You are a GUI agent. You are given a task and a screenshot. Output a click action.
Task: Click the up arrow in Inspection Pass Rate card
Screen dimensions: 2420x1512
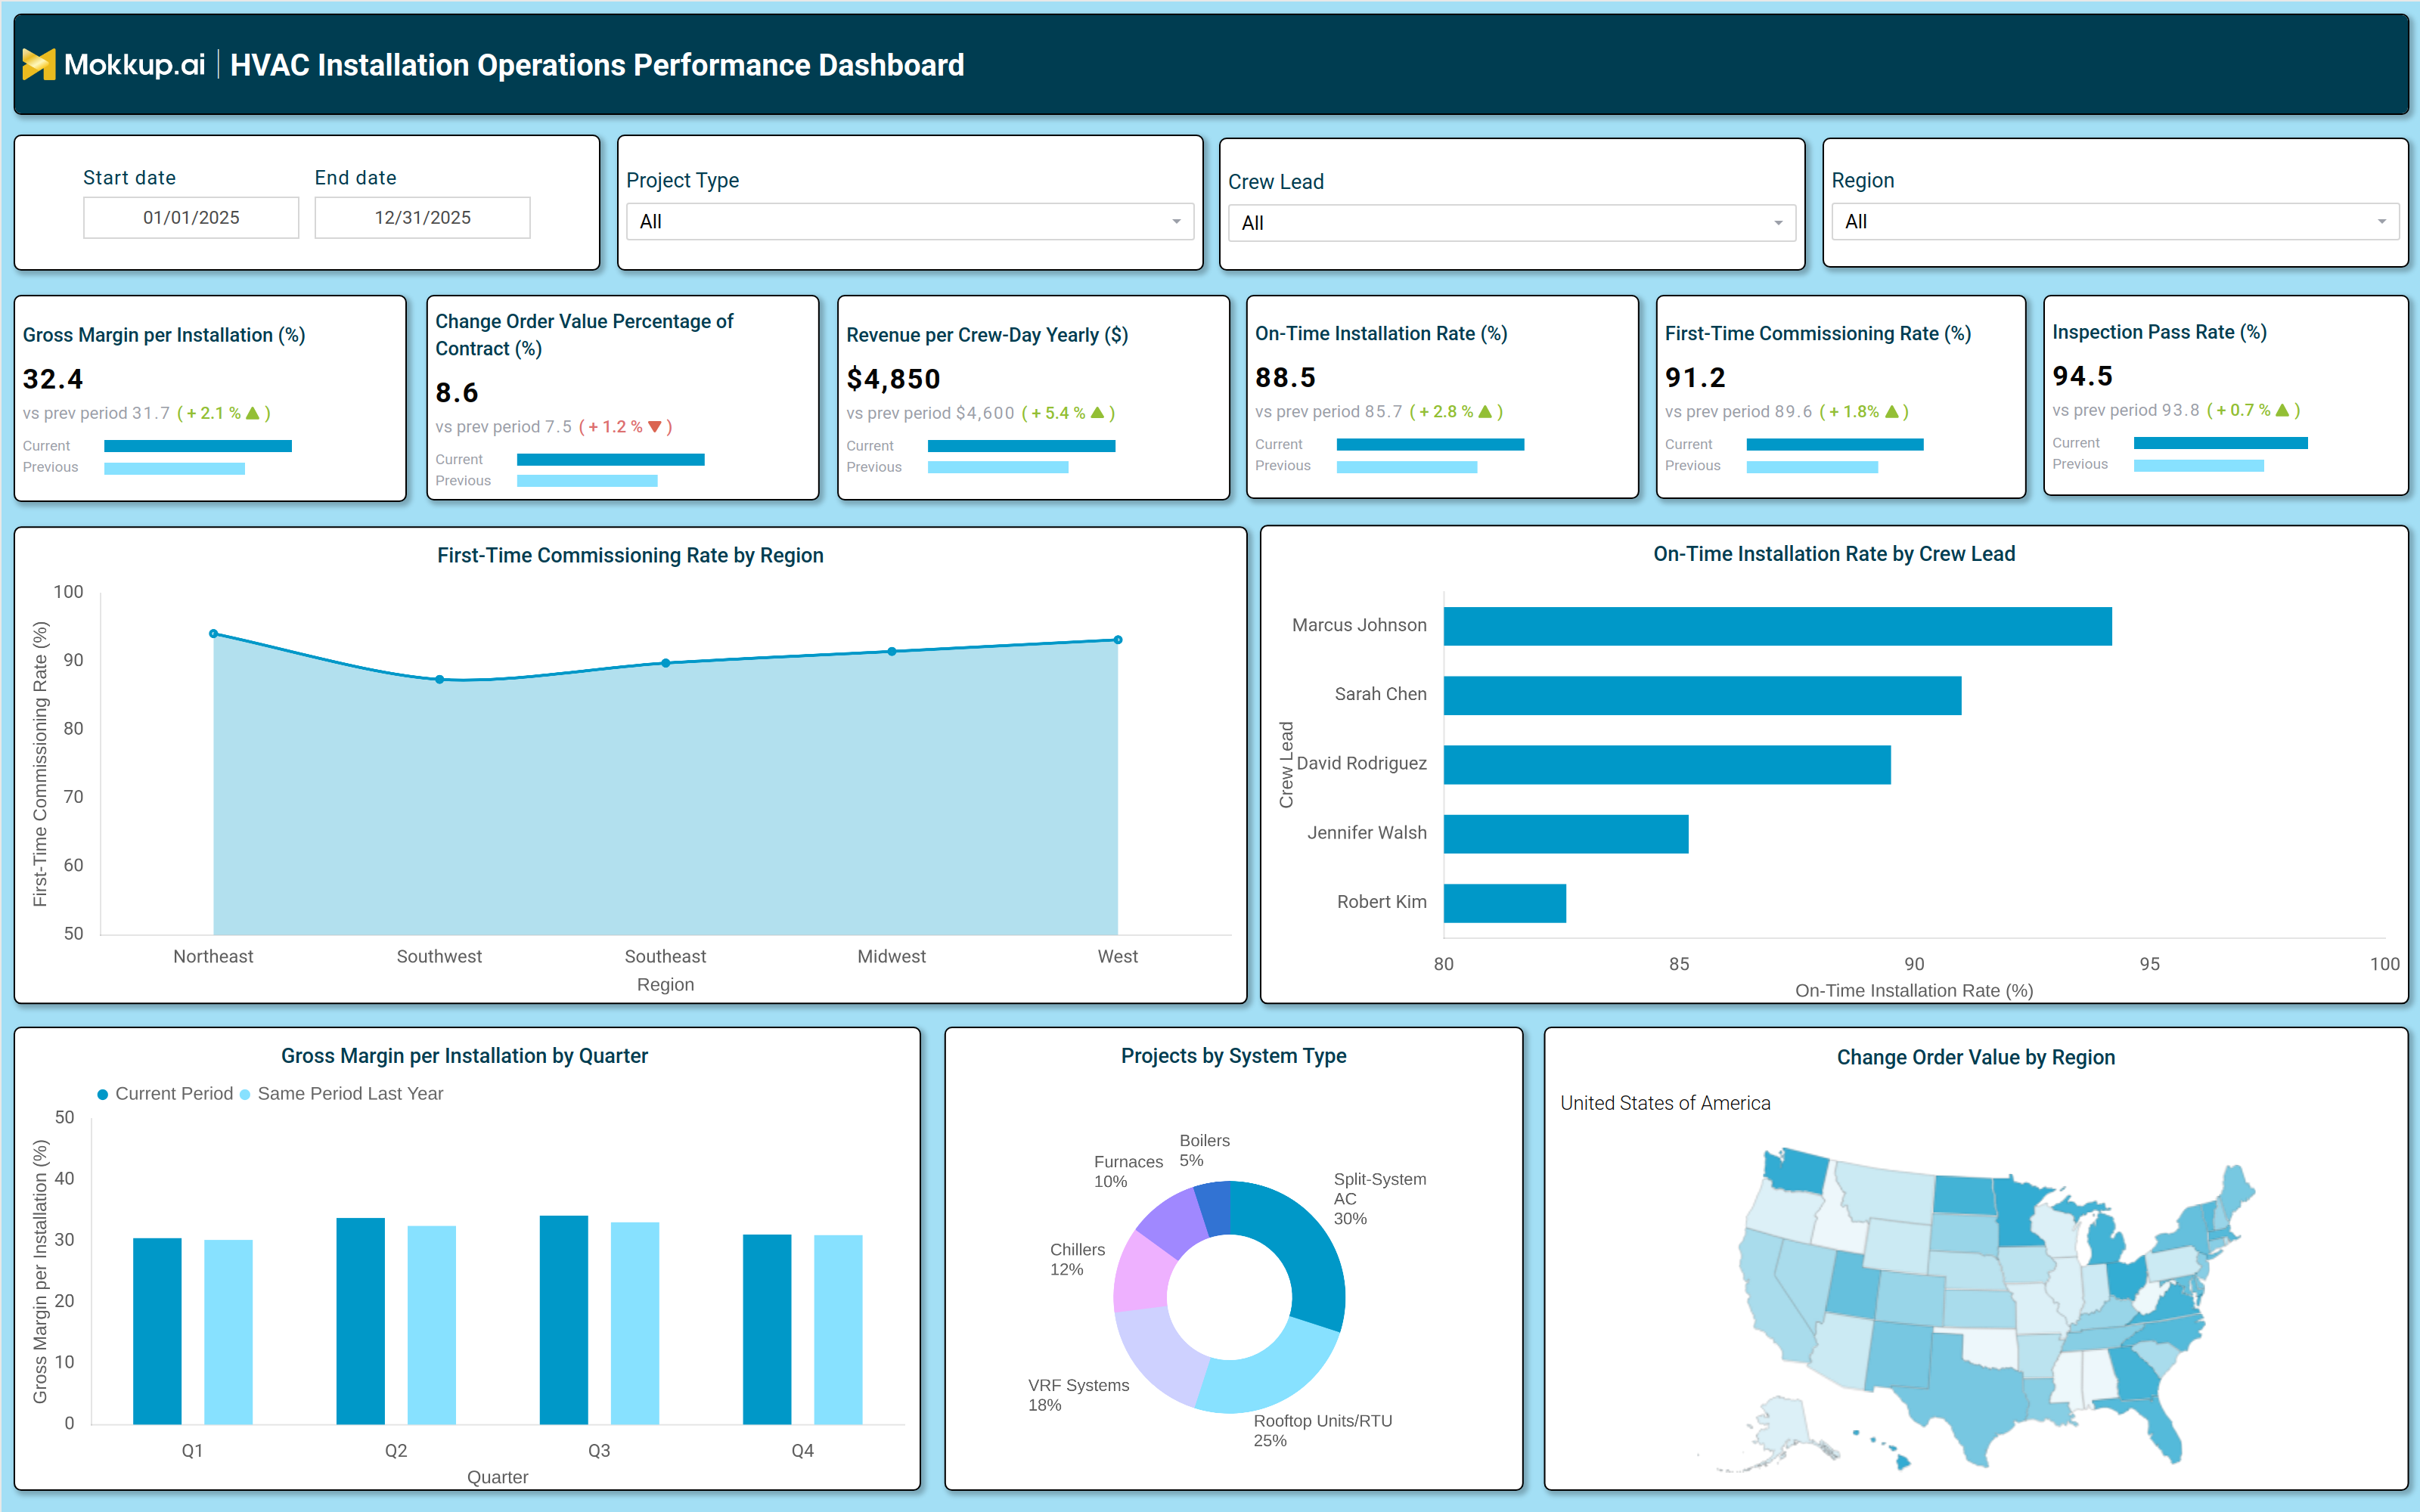tap(2282, 410)
